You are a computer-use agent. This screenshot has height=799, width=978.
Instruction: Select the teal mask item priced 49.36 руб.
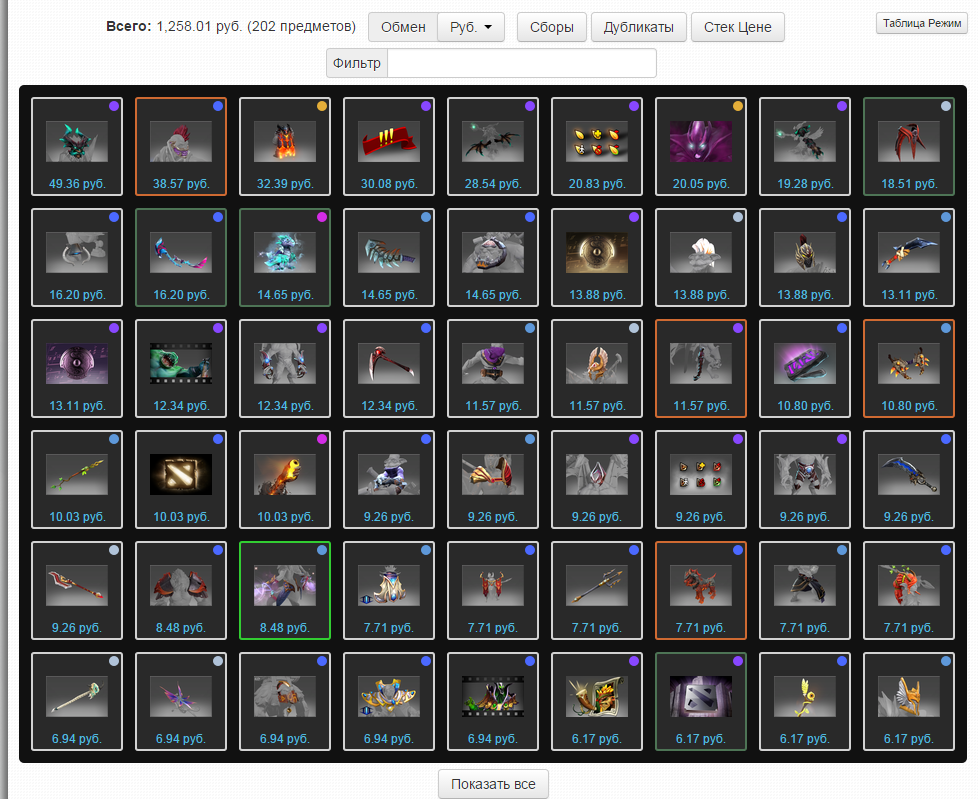click(77, 147)
